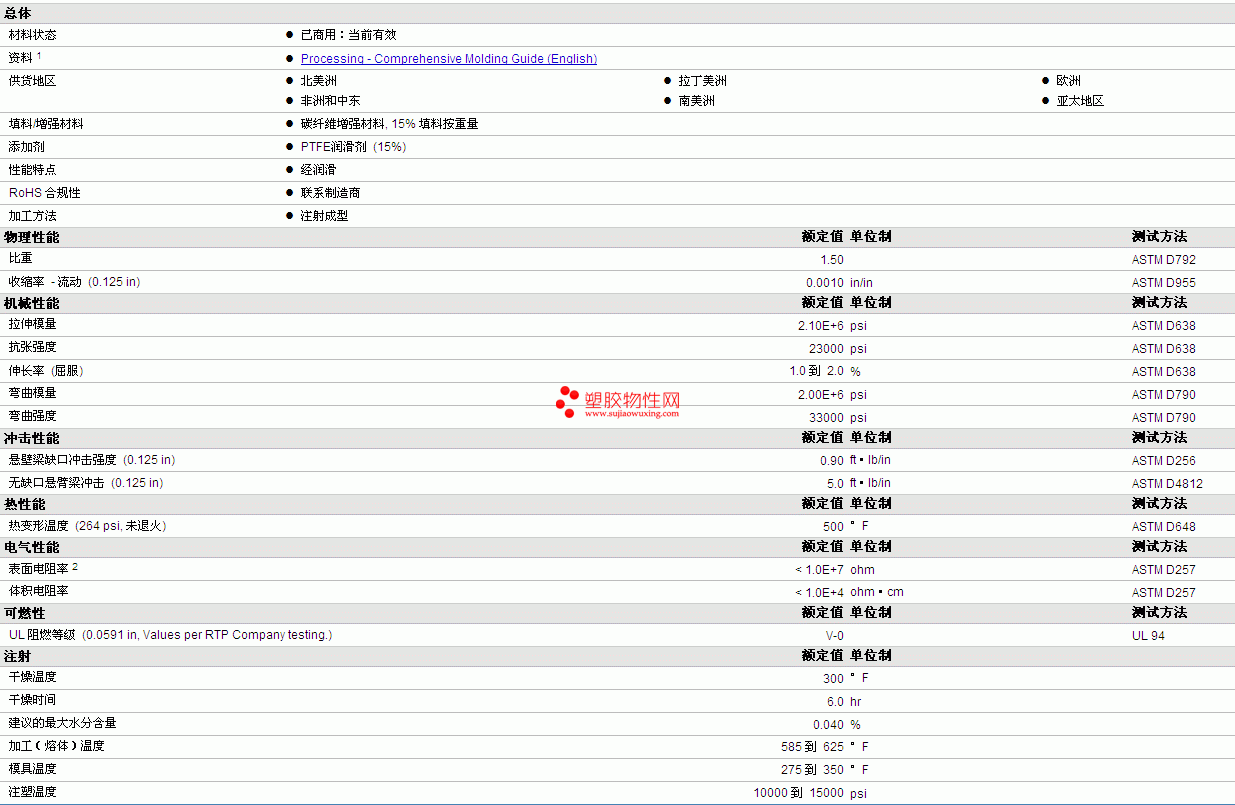Select the 总体 section header
Screen dimensions: 1235x805
click(x=18, y=13)
